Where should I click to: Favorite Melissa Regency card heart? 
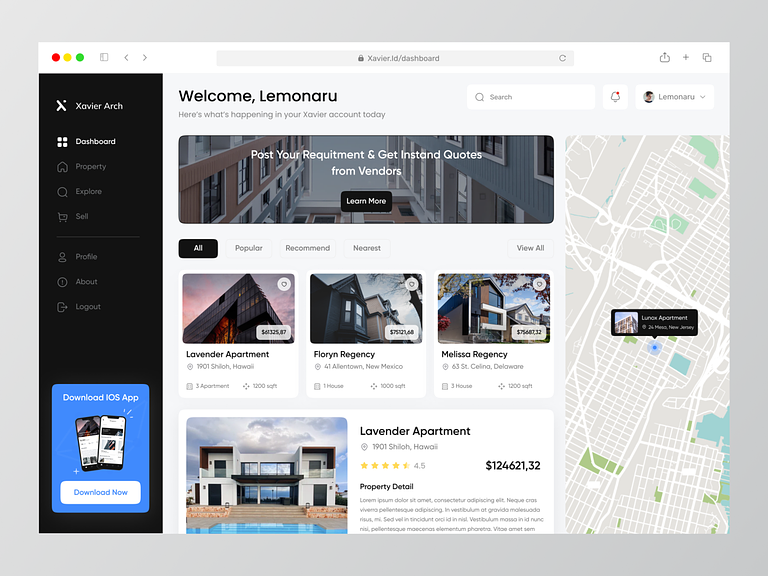[539, 284]
